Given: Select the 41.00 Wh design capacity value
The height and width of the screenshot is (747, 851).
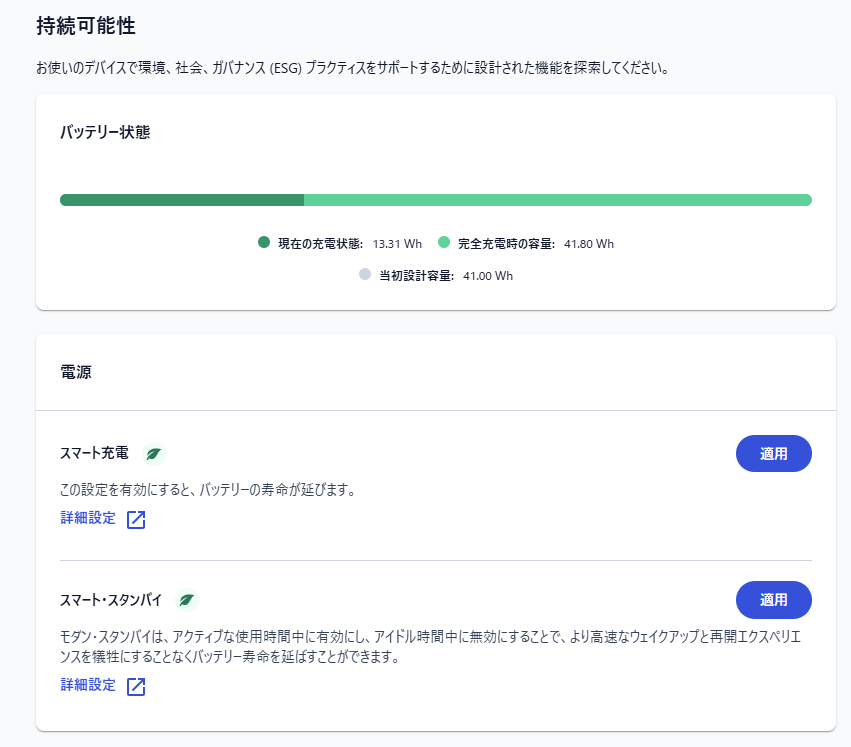Looking at the screenshot, I should [x=488, y=276].
